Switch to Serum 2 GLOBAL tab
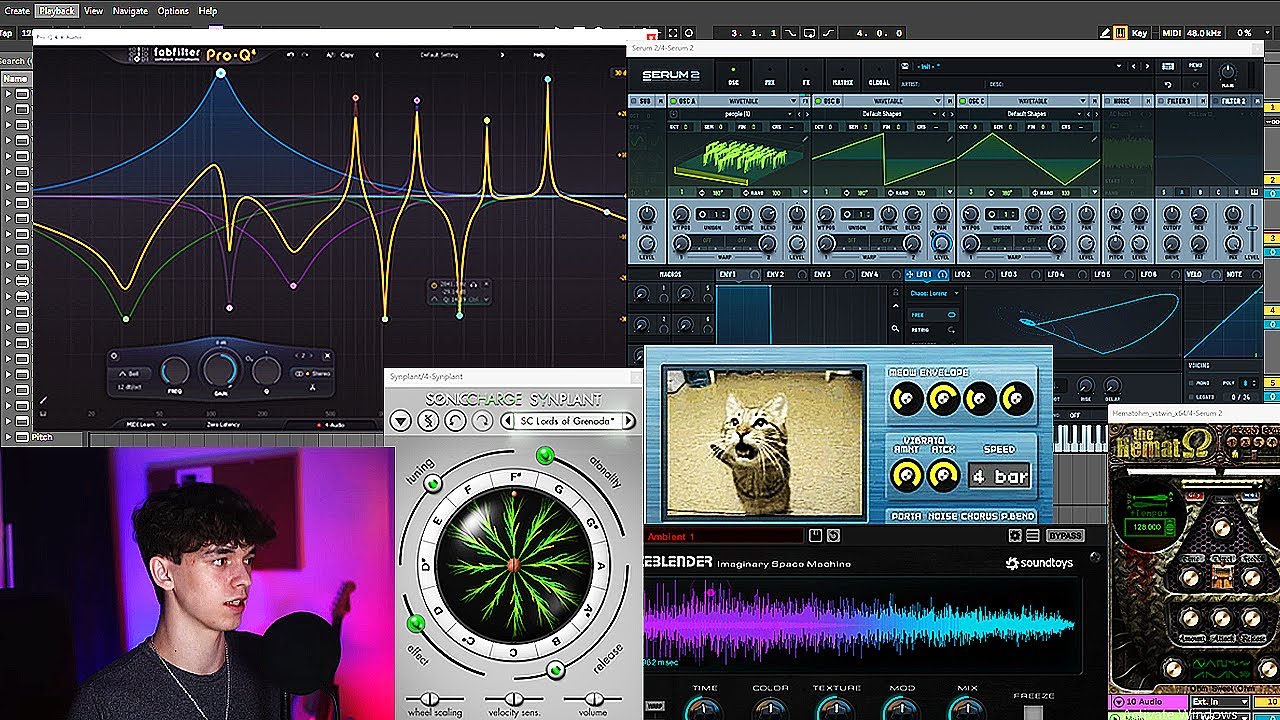The height and width of the screenshot is (720, 1280). (879, 76)
